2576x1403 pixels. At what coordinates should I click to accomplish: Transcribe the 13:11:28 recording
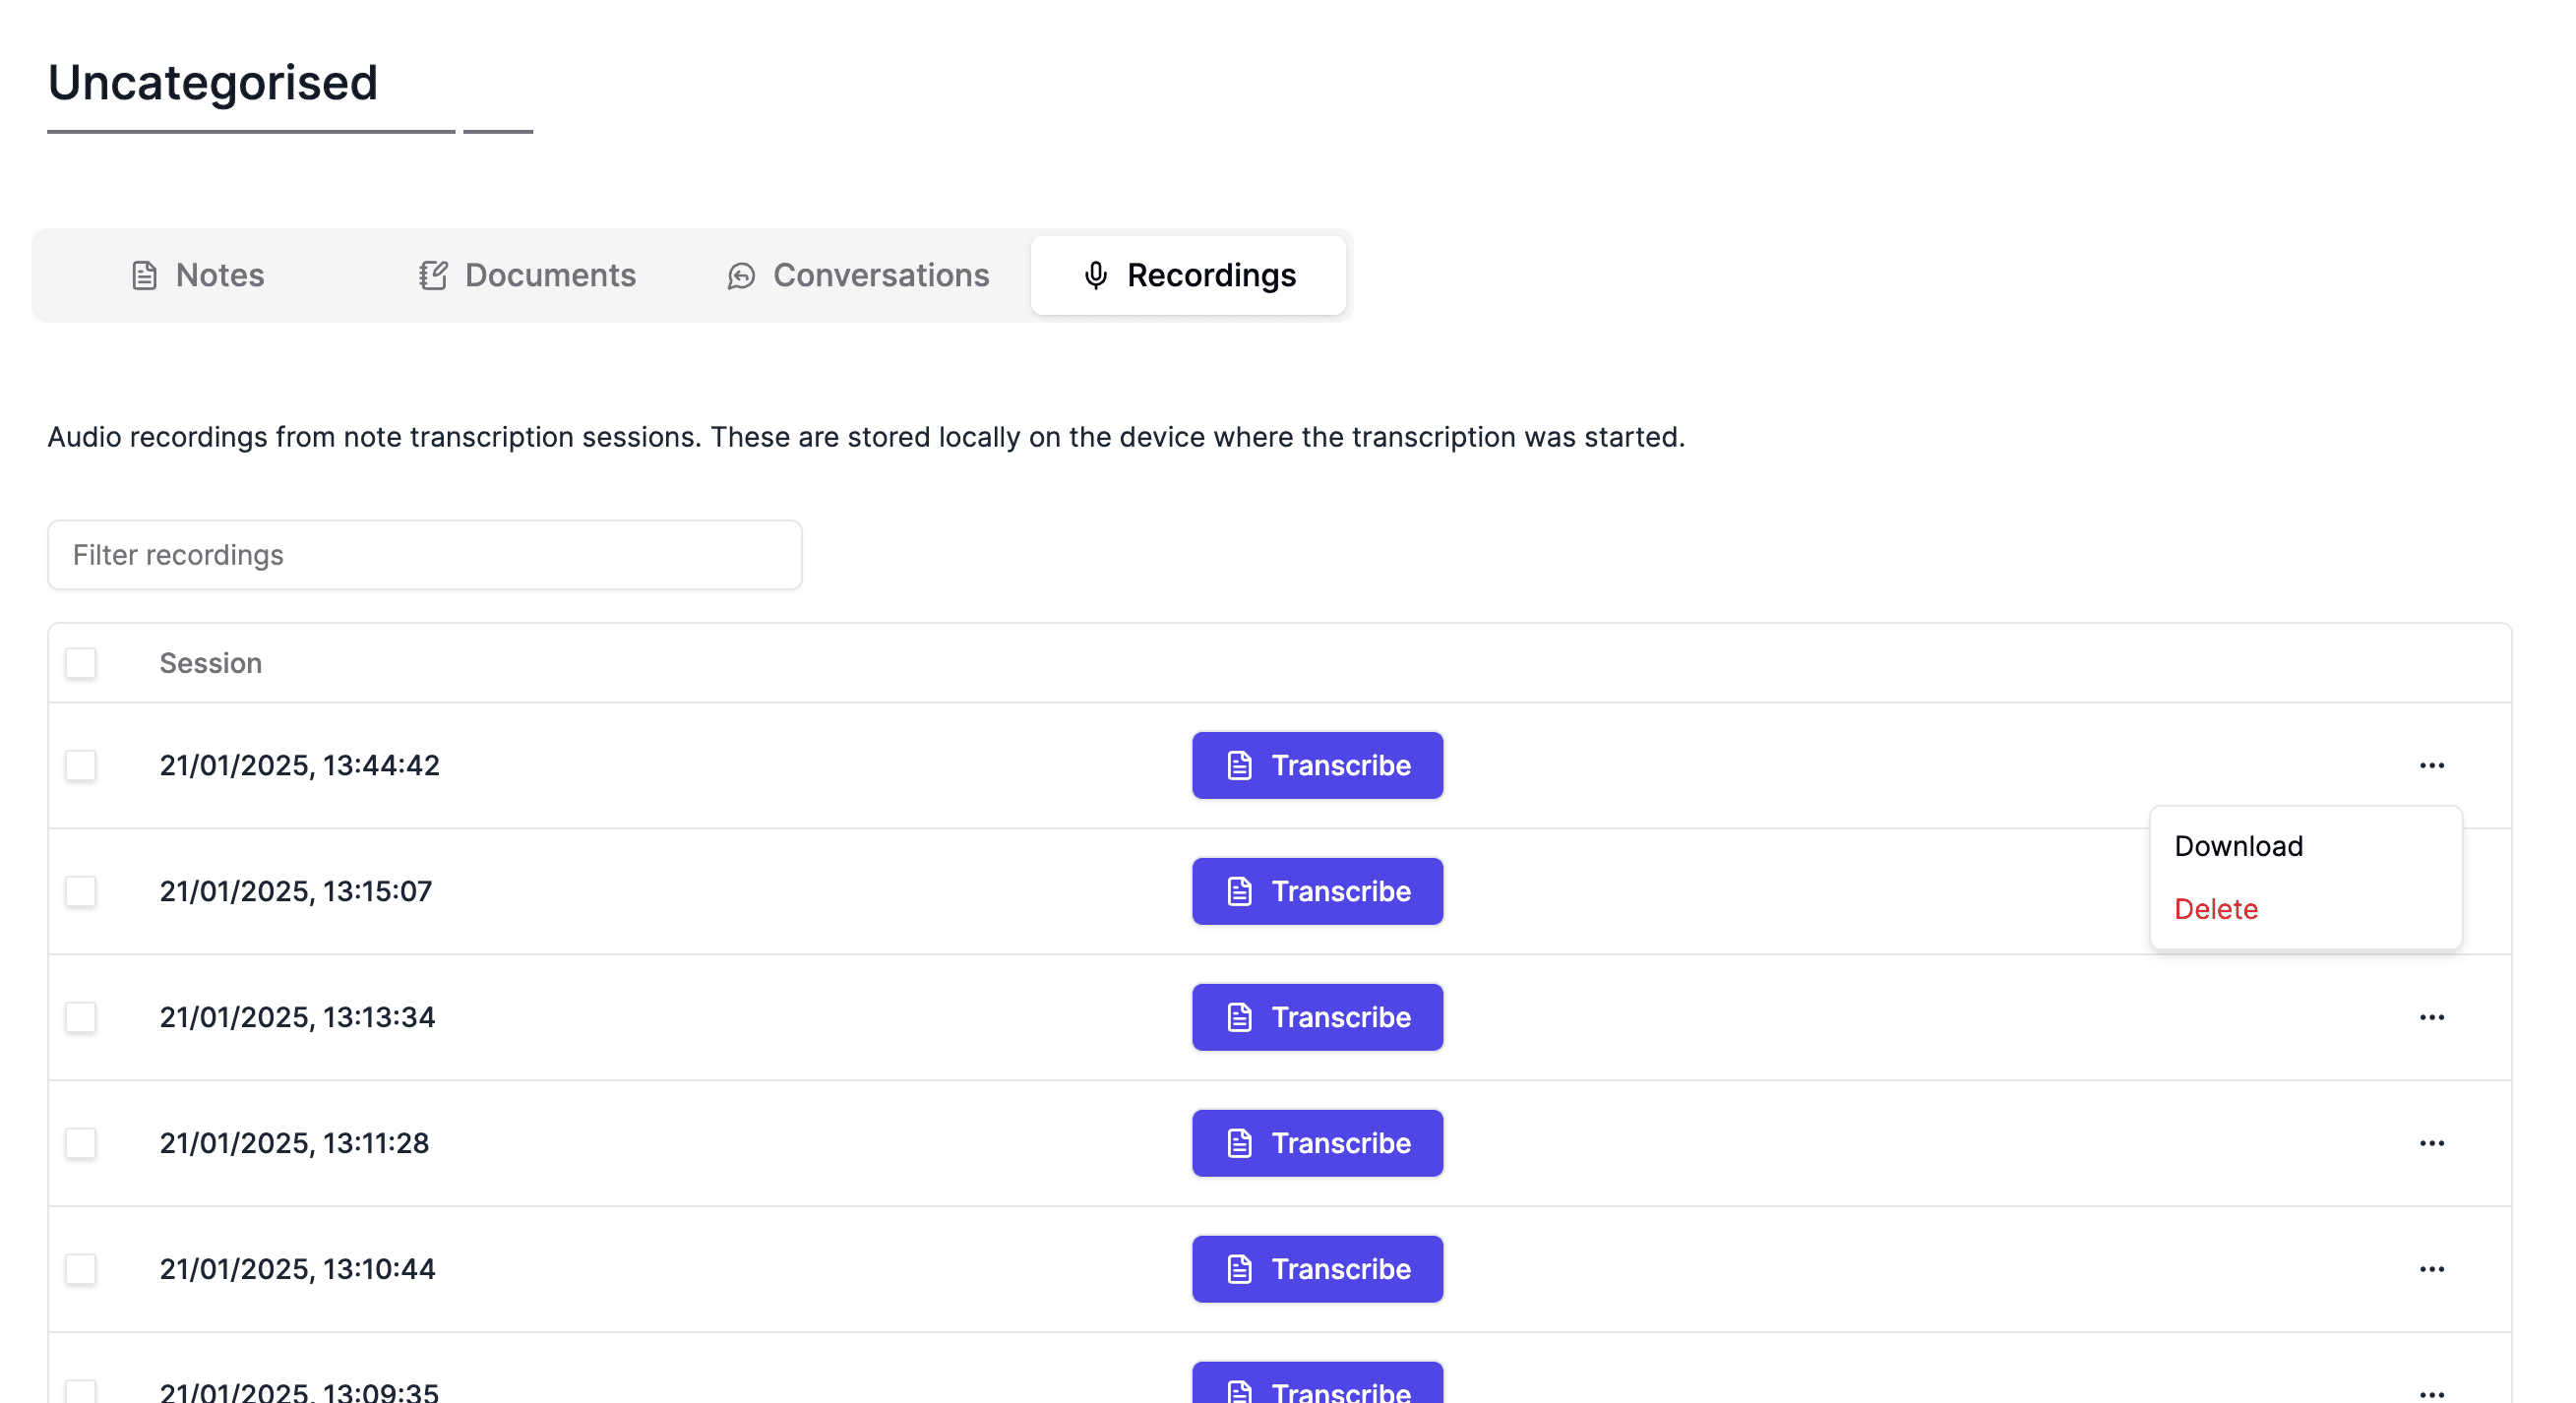(1316, 1143)
